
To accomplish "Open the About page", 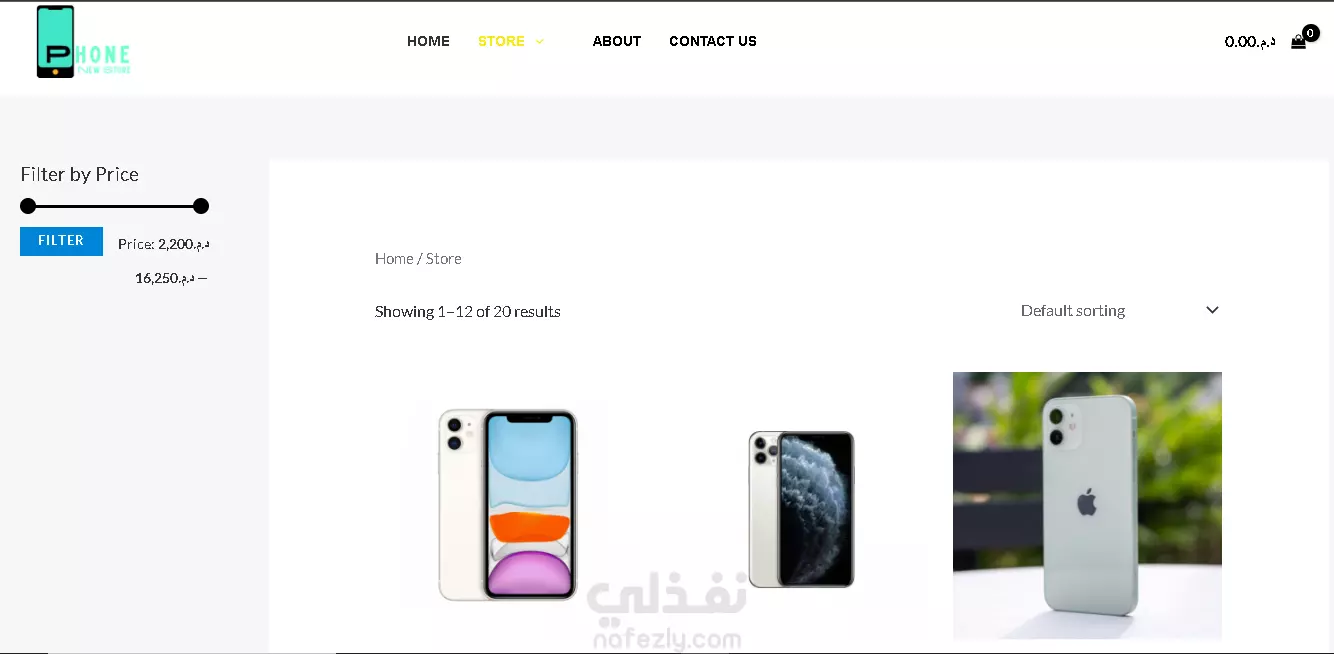I will (x=617, y=41).
